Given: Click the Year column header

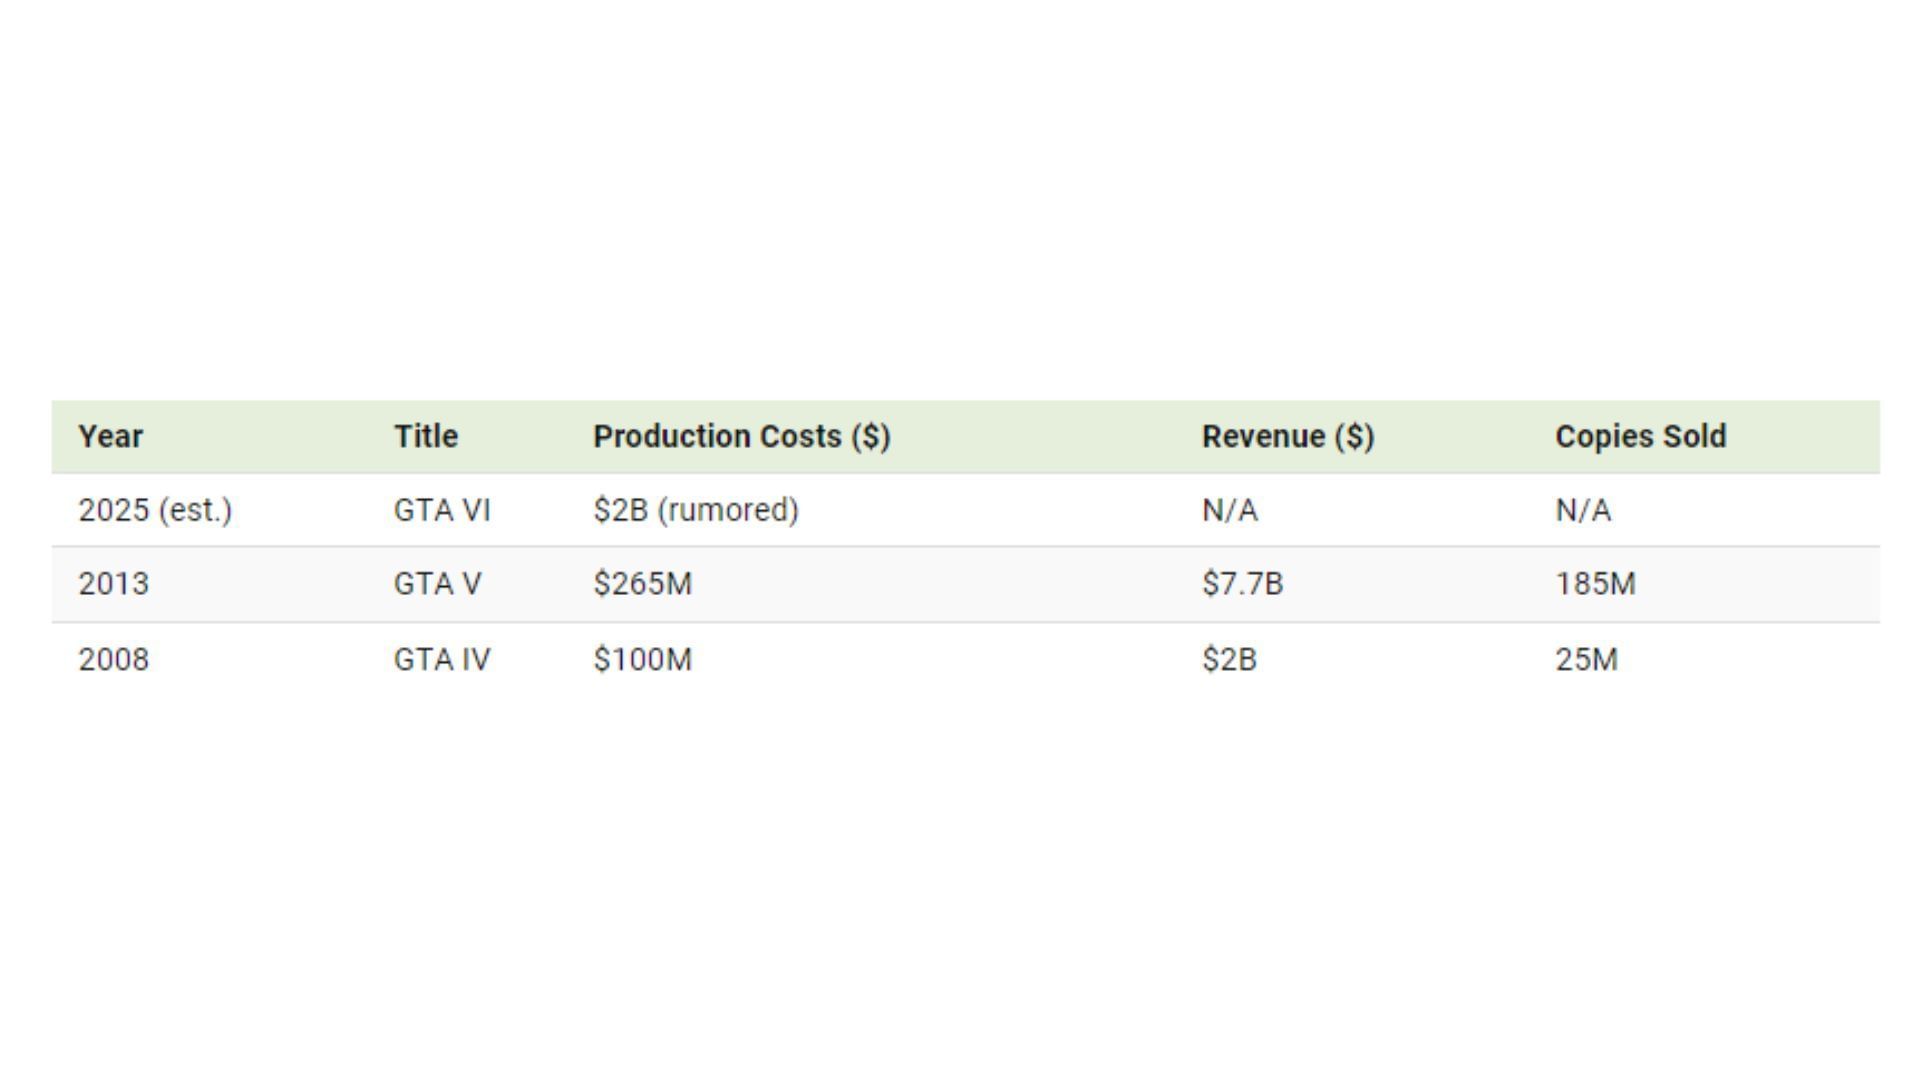Looking at the screenshot, I should [111, 437].
